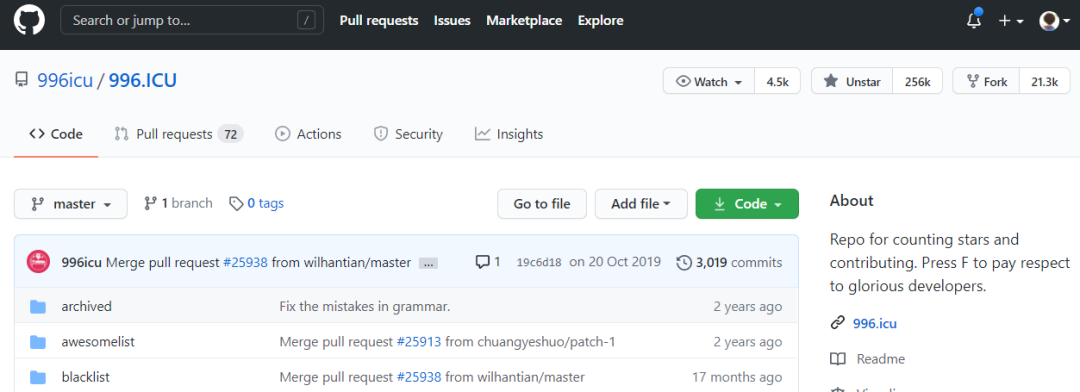Open the Watch notifications dropdown
Image resolution: width=1080 pixels, height=392 pixels.
709,81
